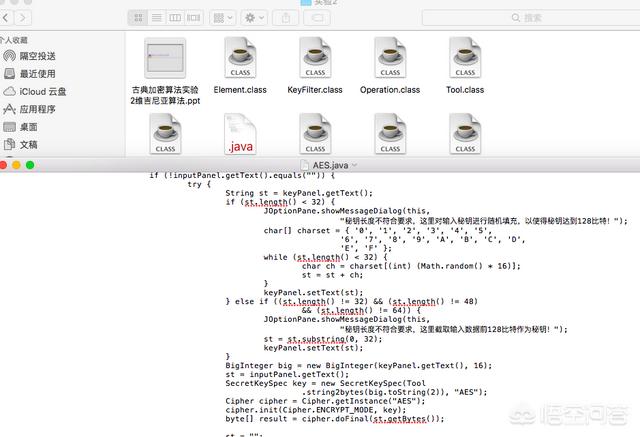Select the class file below KeyFilter.class

[315, 134]
